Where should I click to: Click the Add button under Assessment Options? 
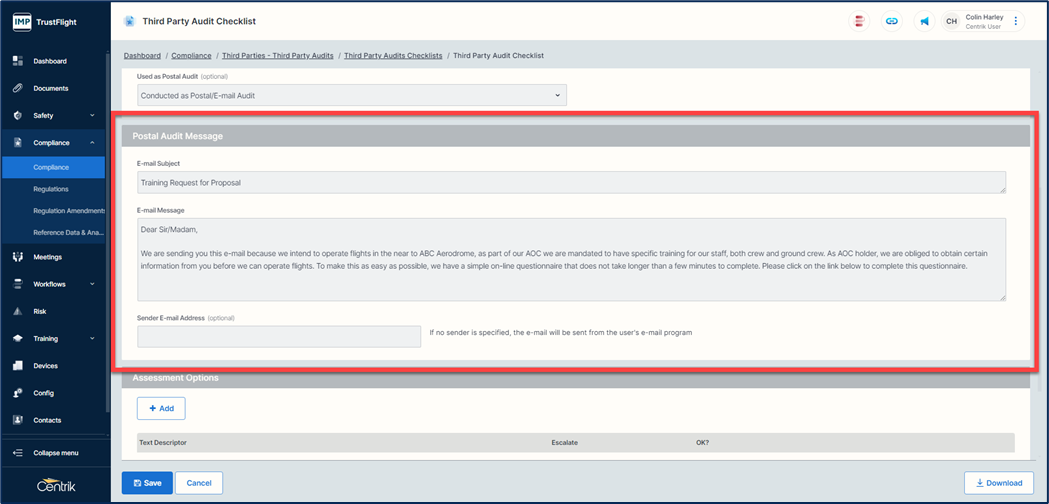[x=161, y=408]
